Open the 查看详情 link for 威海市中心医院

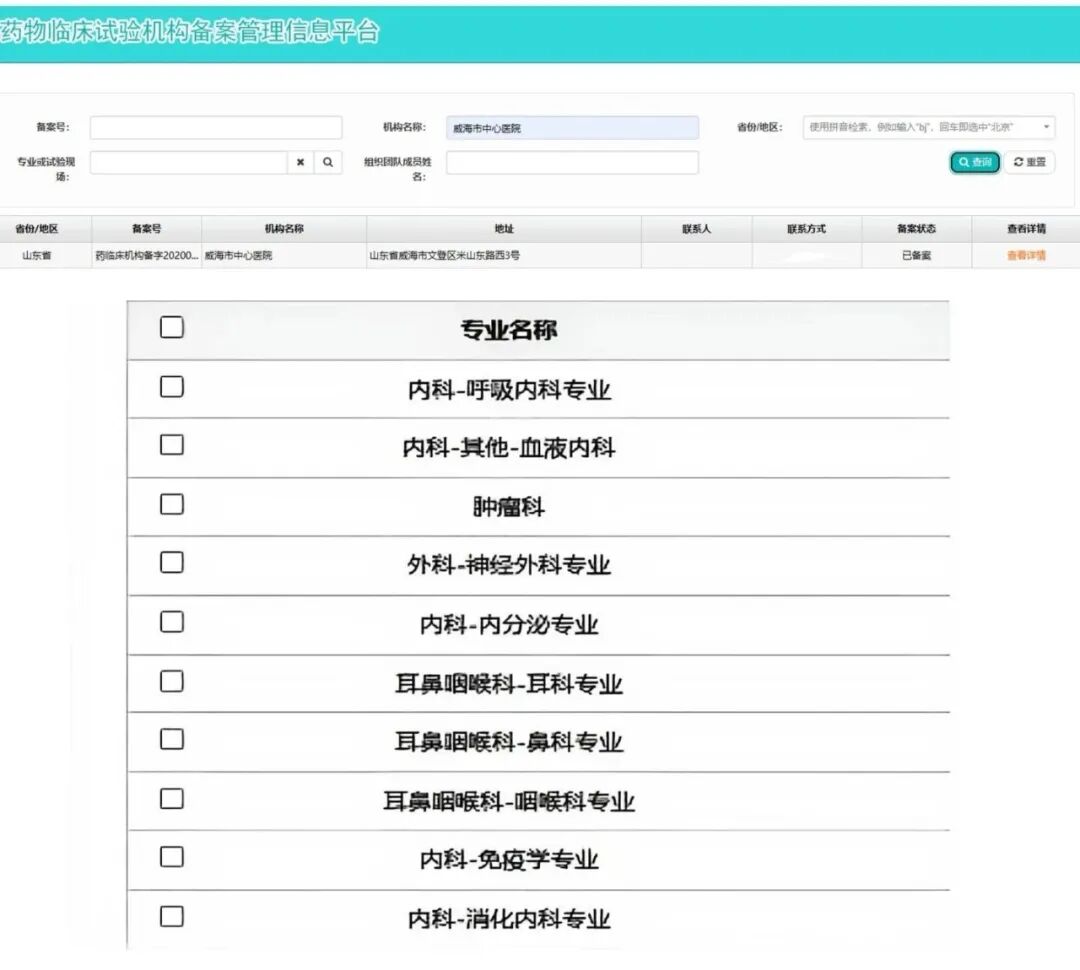click(x=1026, y=256)
